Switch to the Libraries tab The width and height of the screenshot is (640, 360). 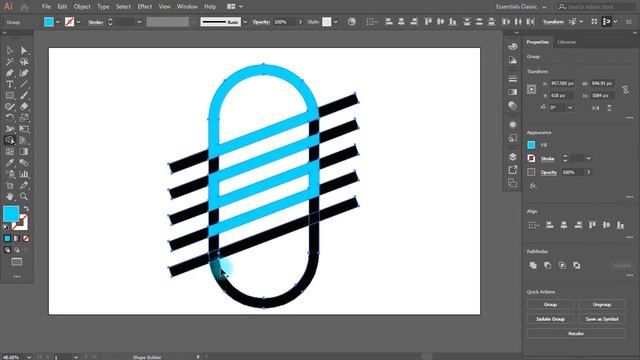click(567, 42)
